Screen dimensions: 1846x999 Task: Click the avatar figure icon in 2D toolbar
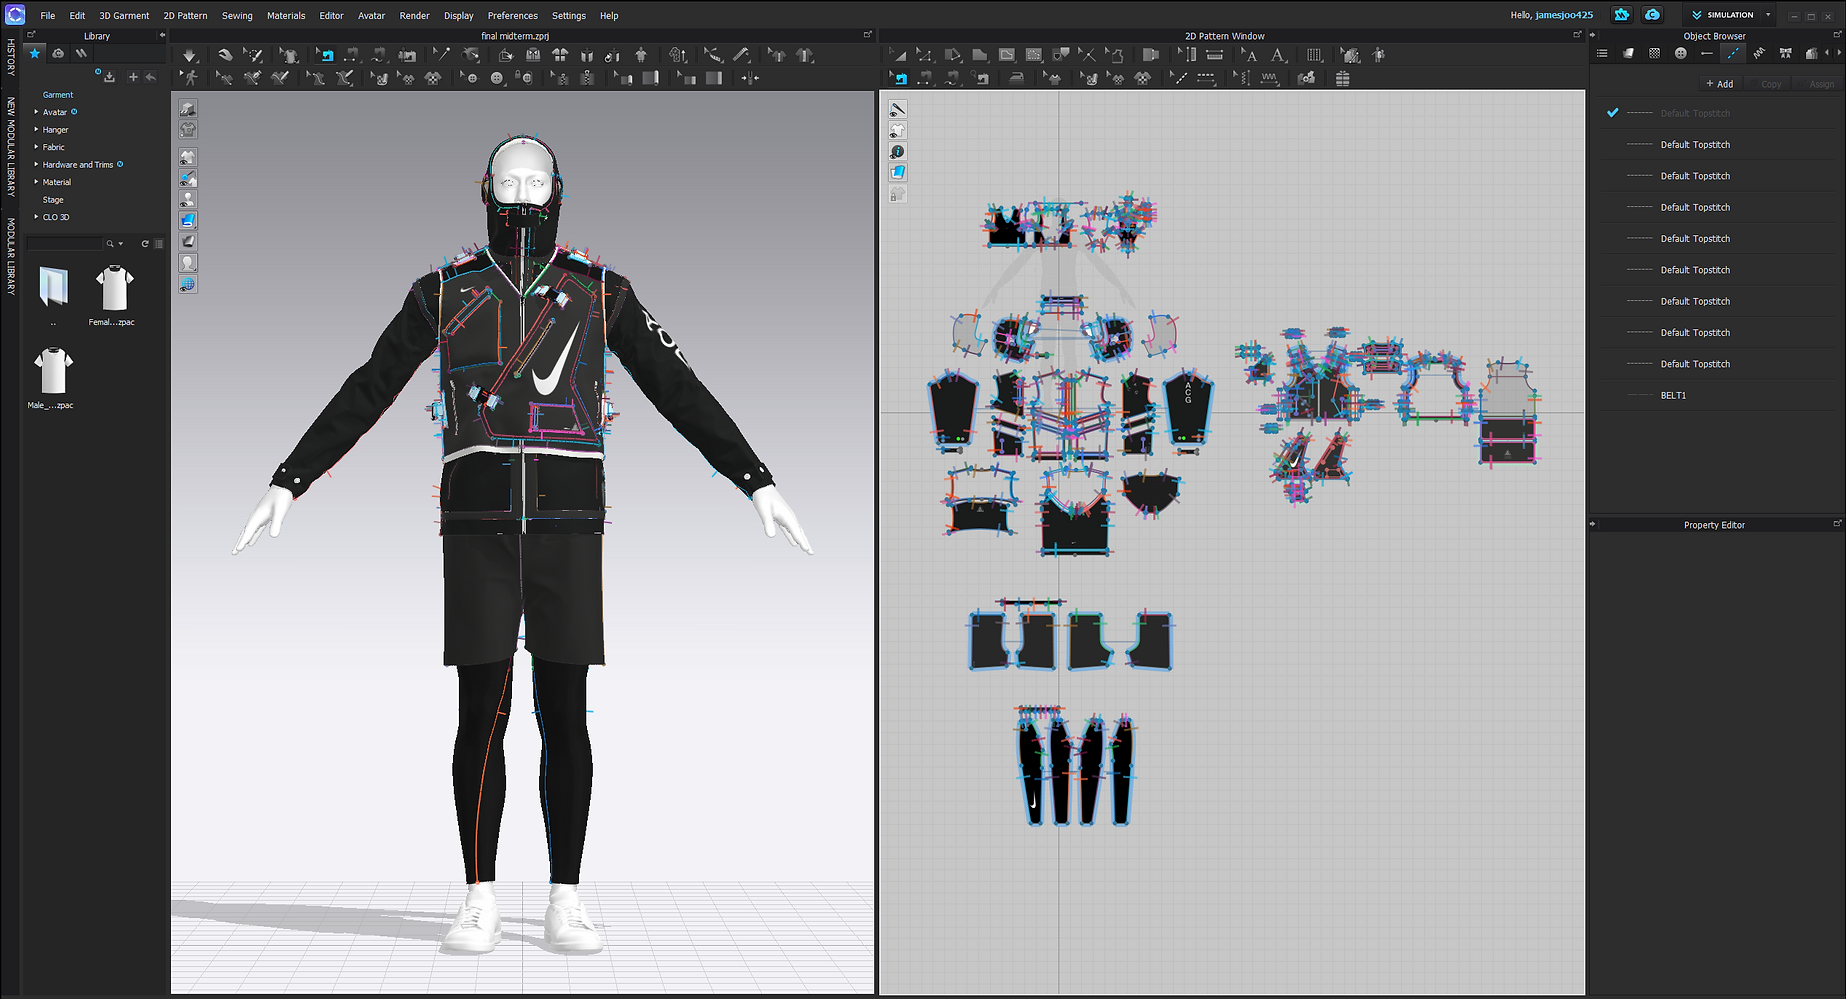tap(1379, 56)
